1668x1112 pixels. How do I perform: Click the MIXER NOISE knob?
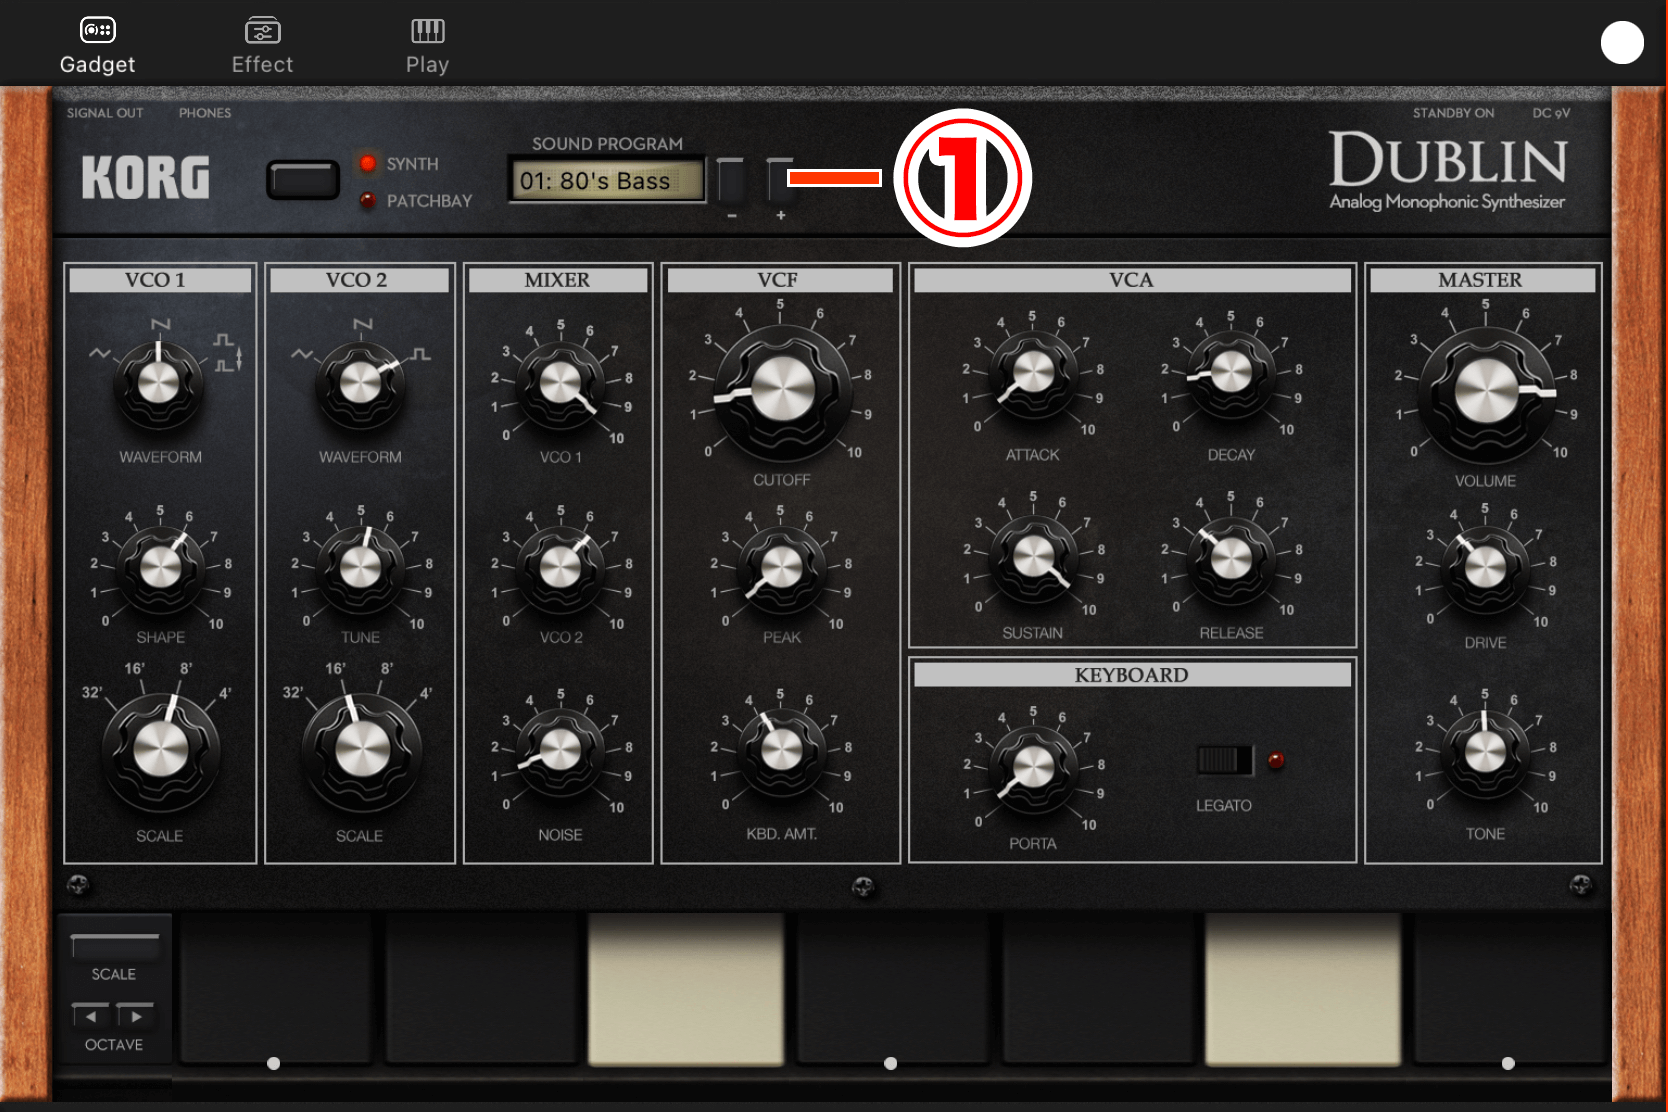(x=560, y=750)
